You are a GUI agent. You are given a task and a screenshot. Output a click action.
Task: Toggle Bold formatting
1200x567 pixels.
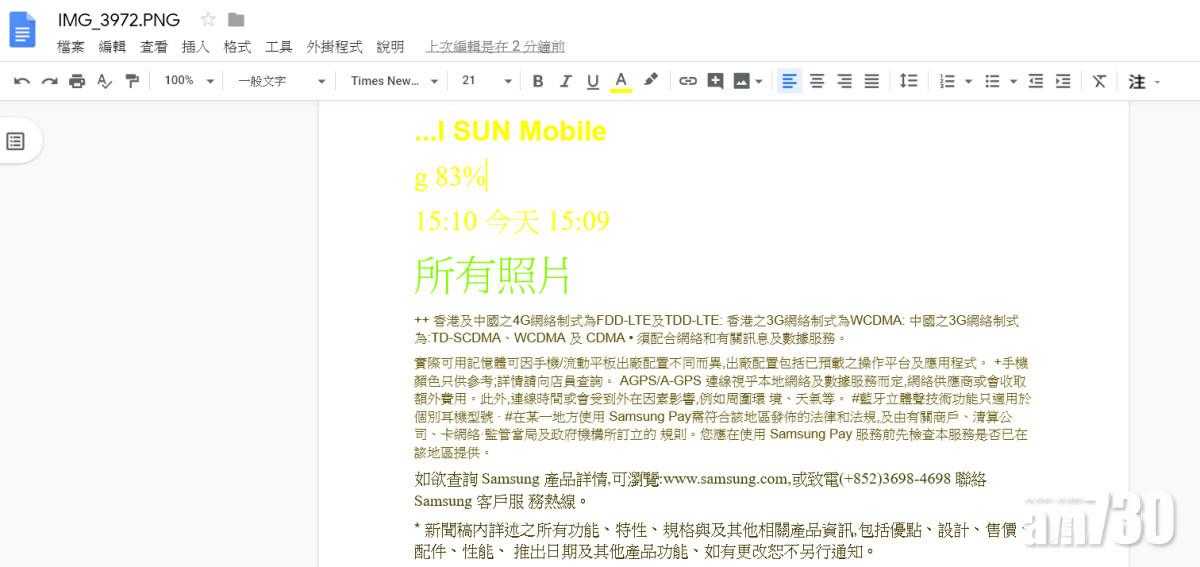(x=538, y=81)
